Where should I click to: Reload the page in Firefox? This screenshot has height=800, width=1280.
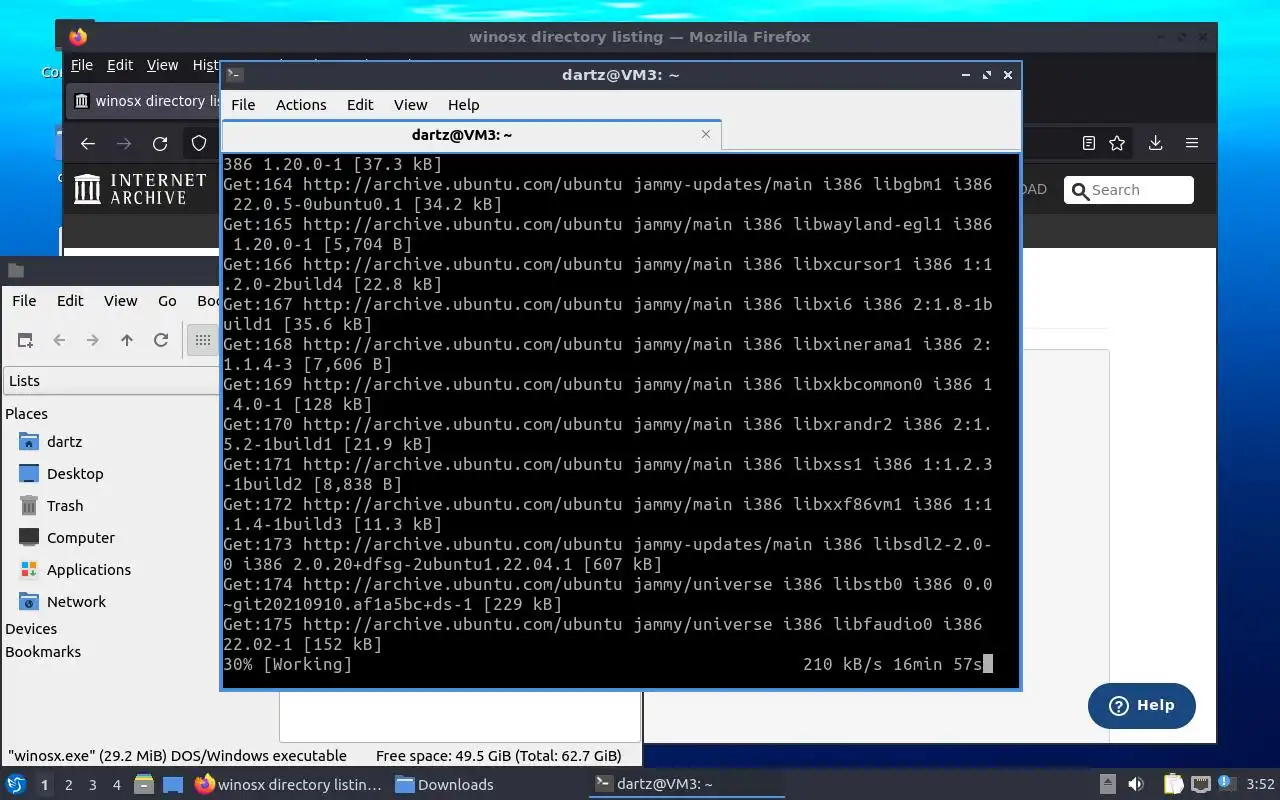click(160, 144)
